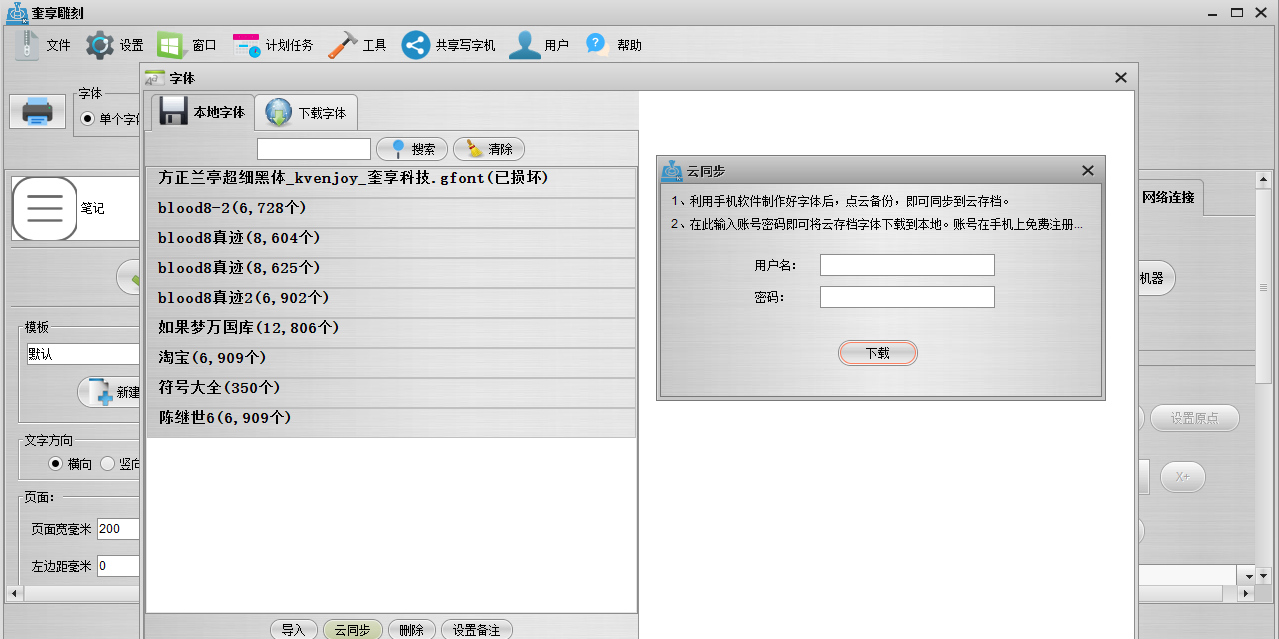Select 横向 text direction radio button
The height and width of the screenshot is (639, 1279).
pyautogui.click(x=56, y=464)
